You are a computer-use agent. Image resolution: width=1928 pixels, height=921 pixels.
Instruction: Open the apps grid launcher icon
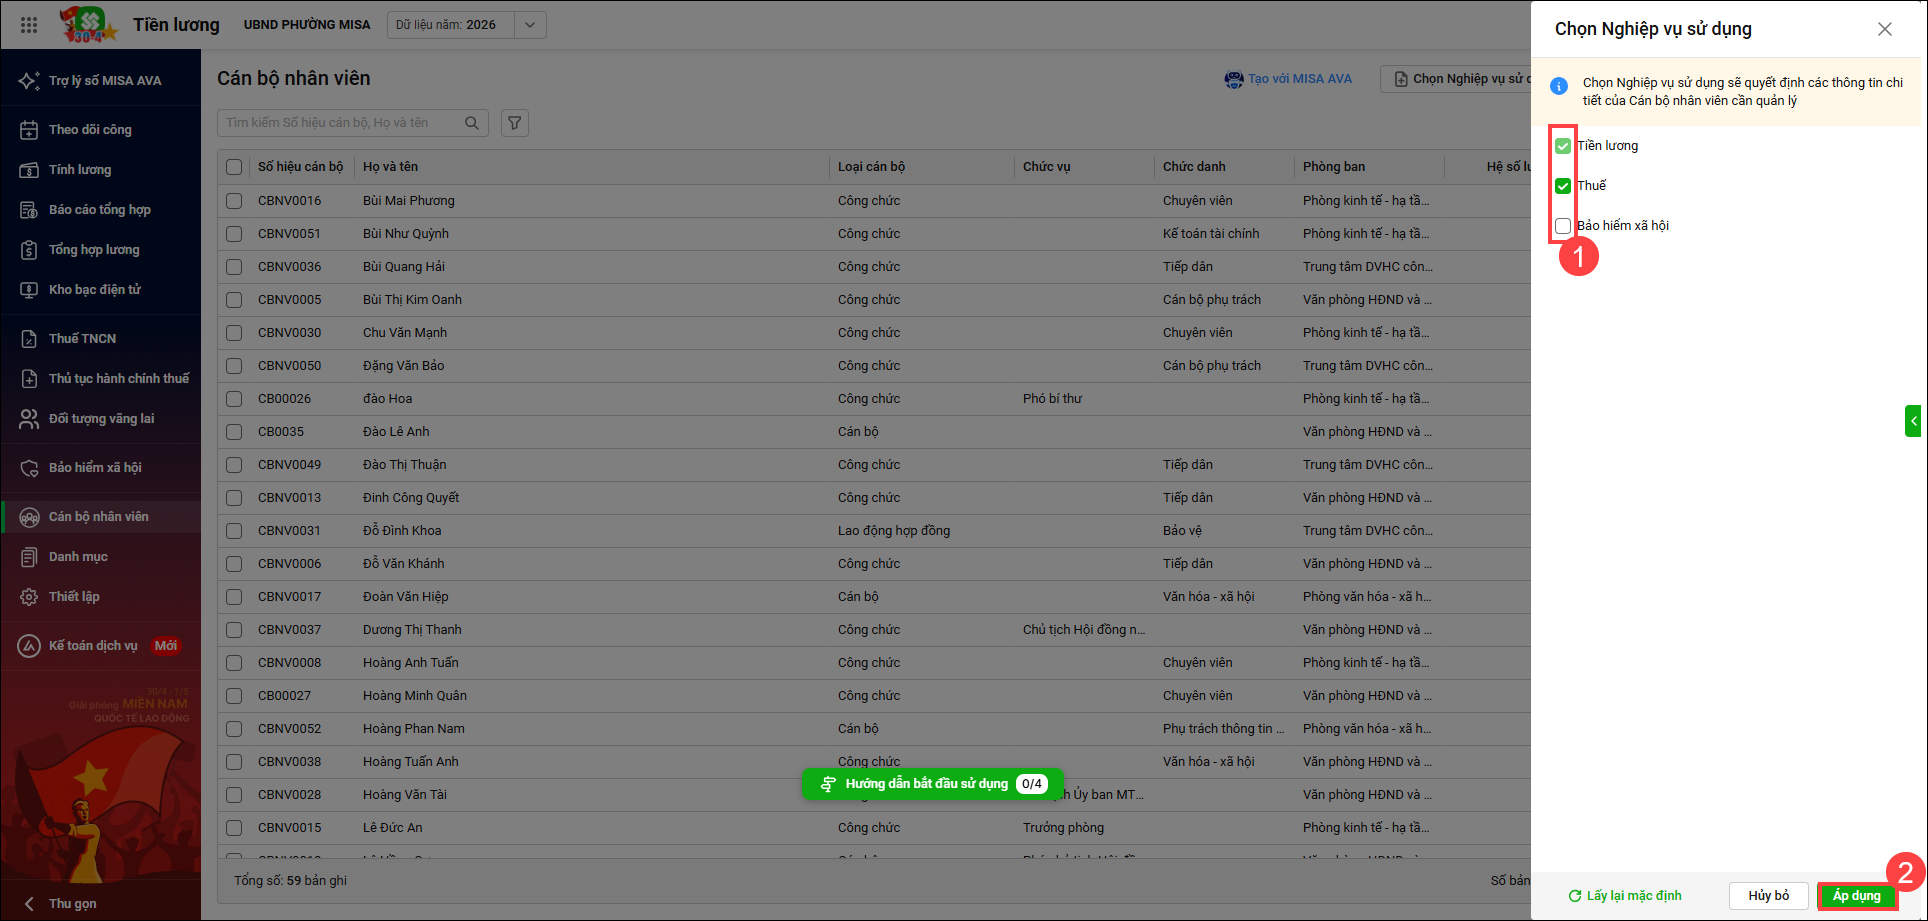(29, 25)
